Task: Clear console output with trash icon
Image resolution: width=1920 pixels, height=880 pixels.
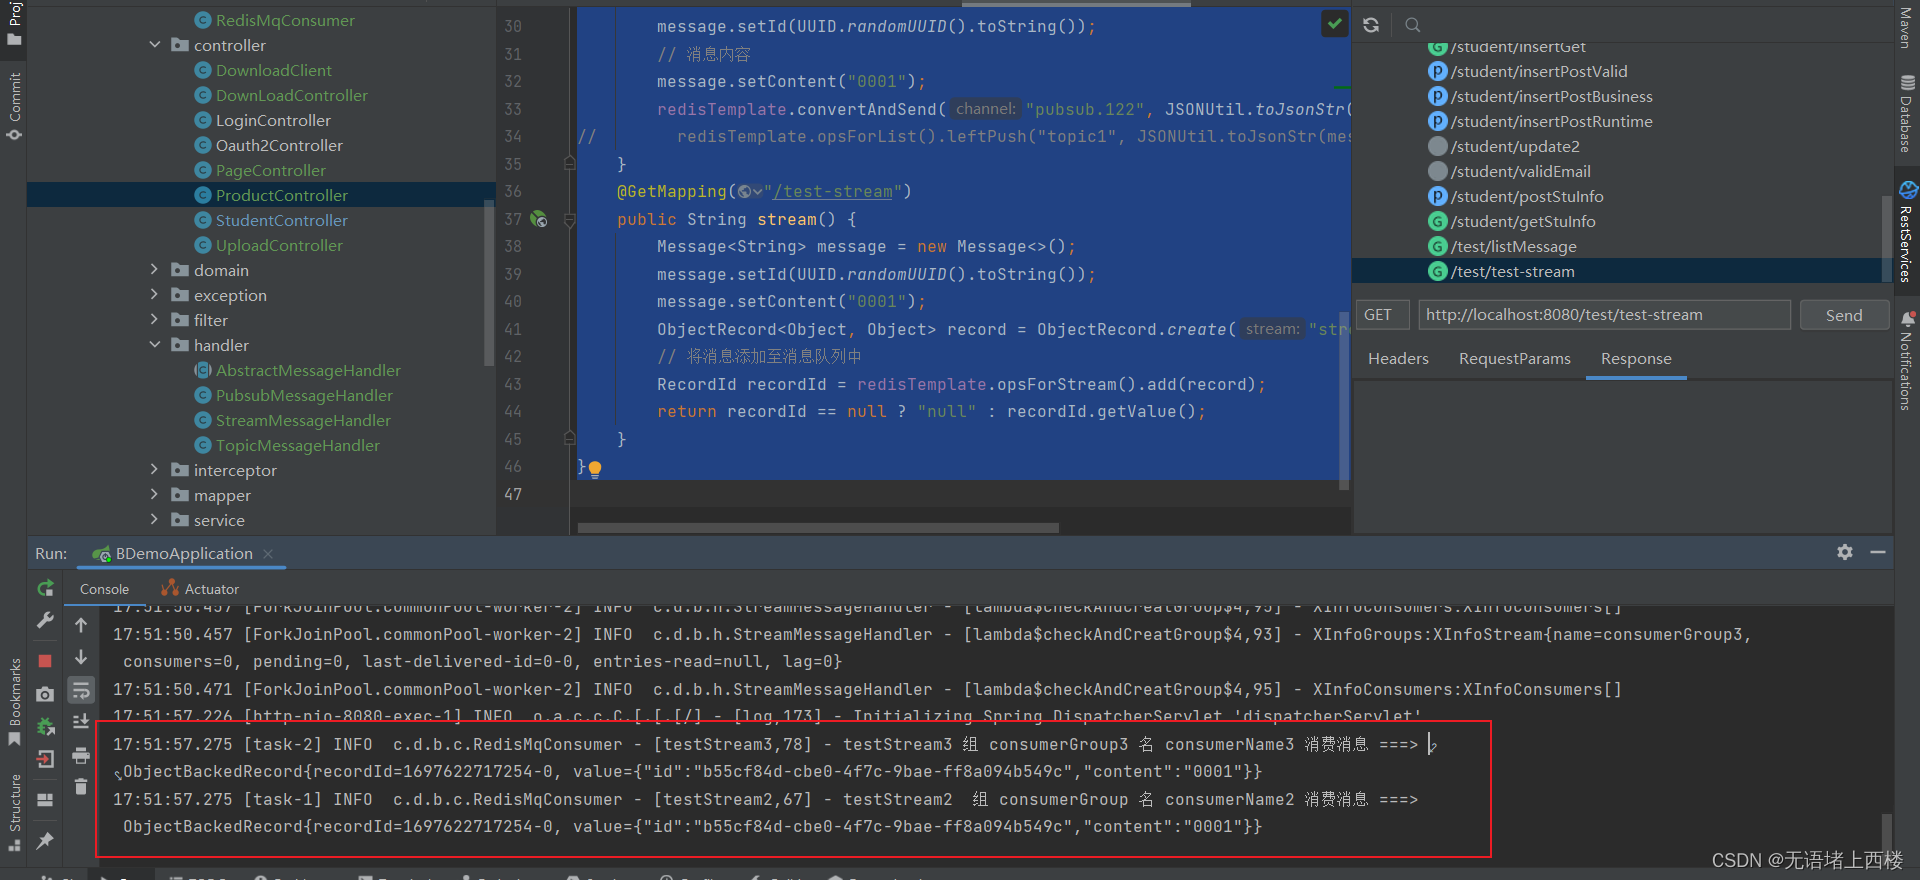Action: (81, 787)
